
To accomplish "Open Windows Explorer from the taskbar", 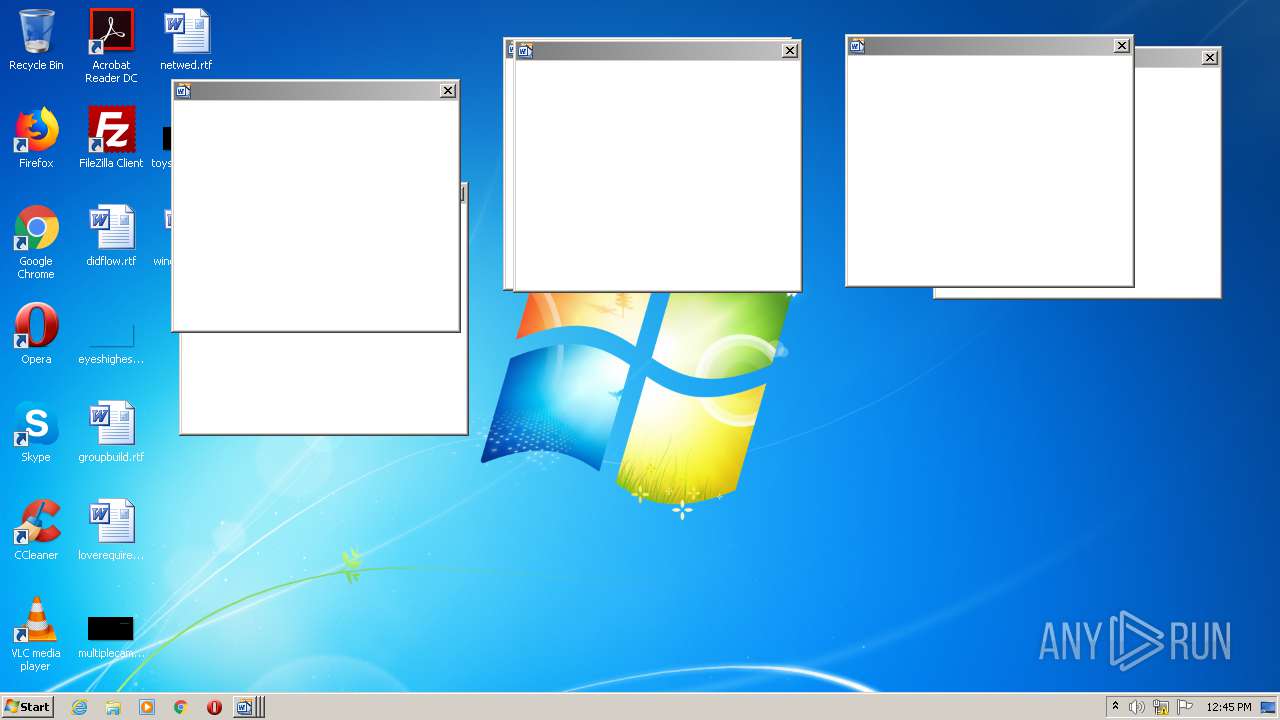I will (113, 707).
